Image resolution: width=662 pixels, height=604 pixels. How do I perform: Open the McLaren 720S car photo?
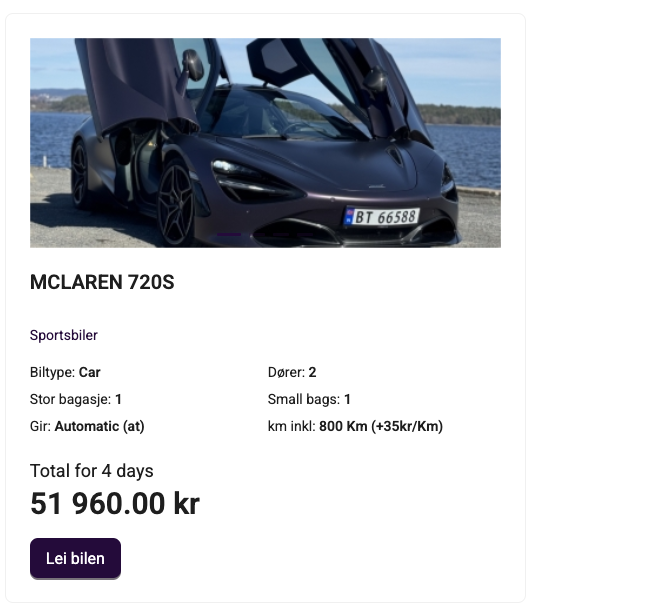coord(265,143)
